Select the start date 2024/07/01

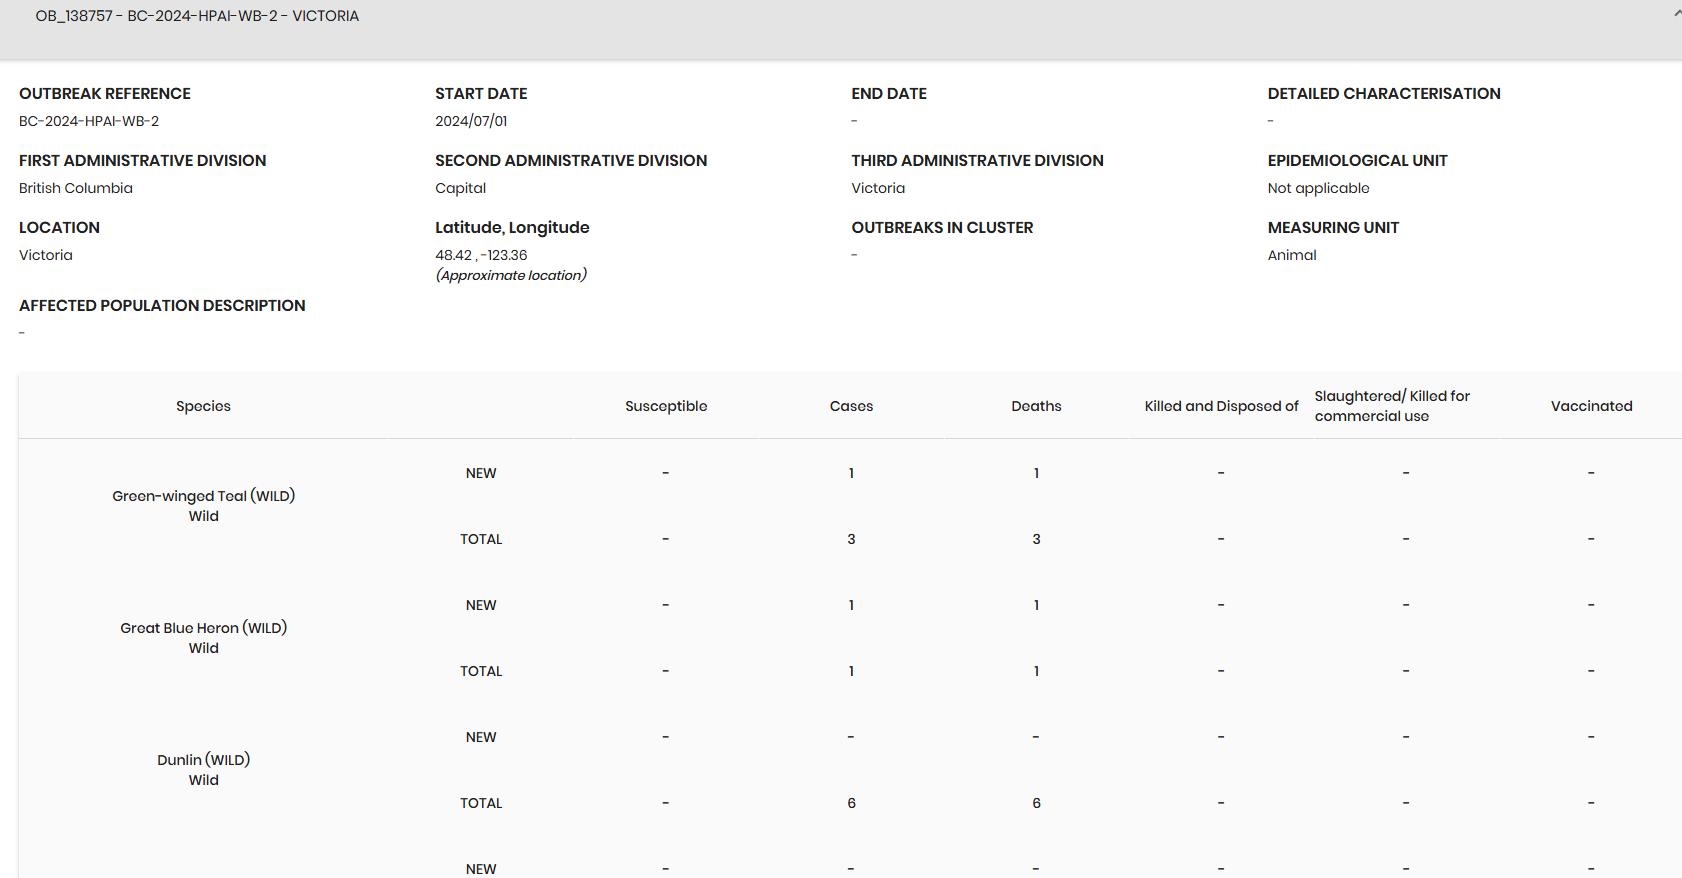tap(471, 121)
